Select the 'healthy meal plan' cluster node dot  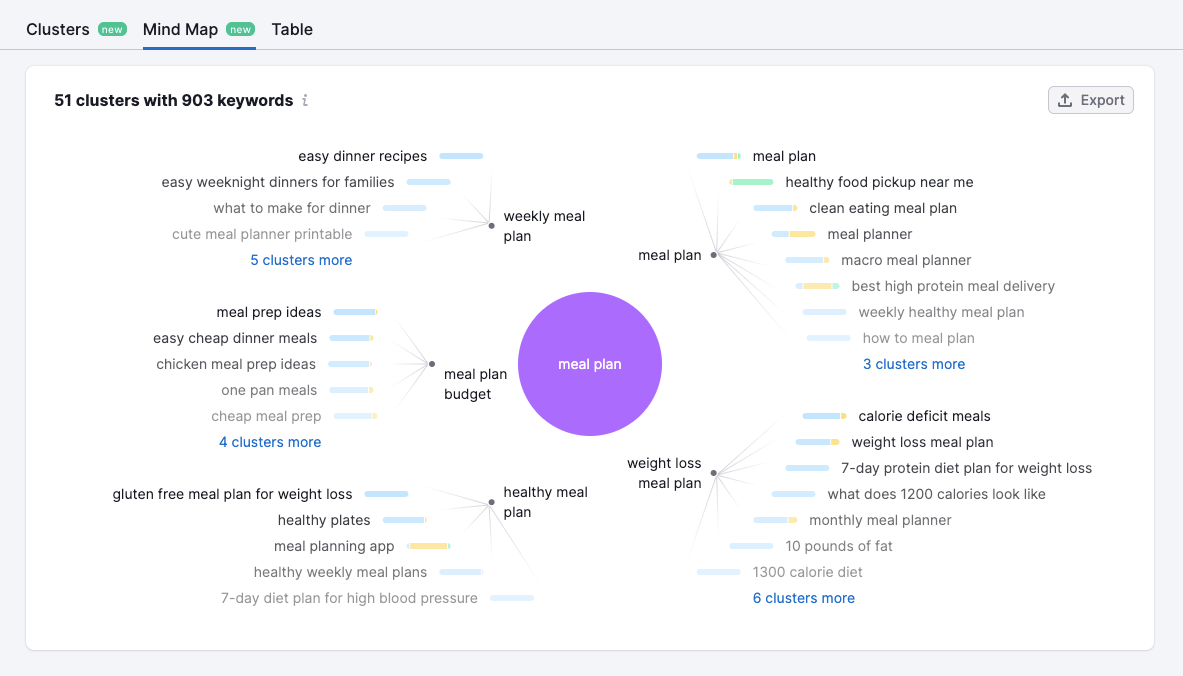coord(489,501)
